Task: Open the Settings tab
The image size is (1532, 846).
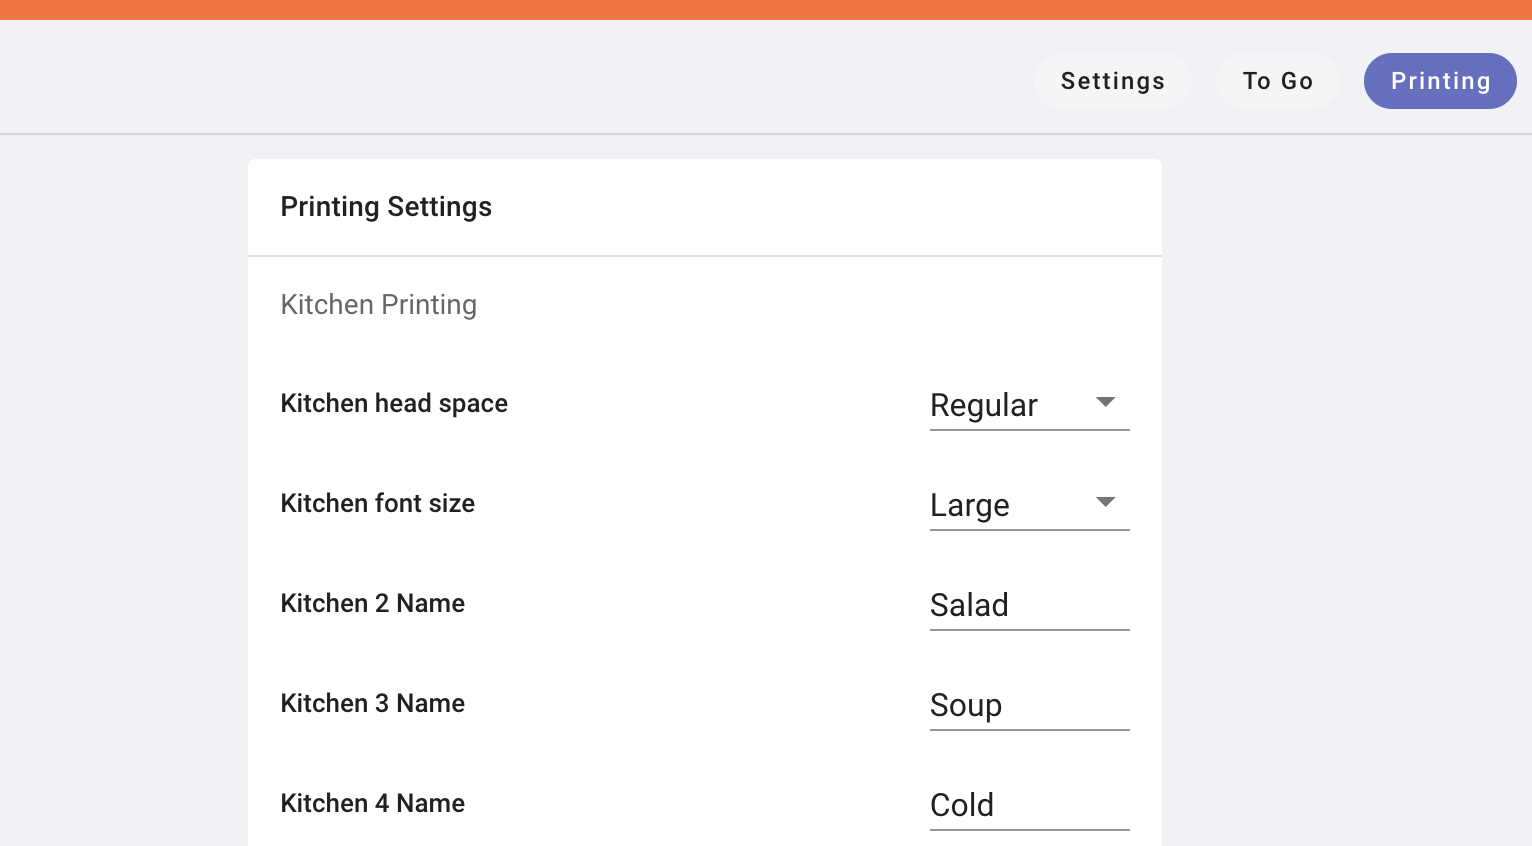Action: [1112, 81]
